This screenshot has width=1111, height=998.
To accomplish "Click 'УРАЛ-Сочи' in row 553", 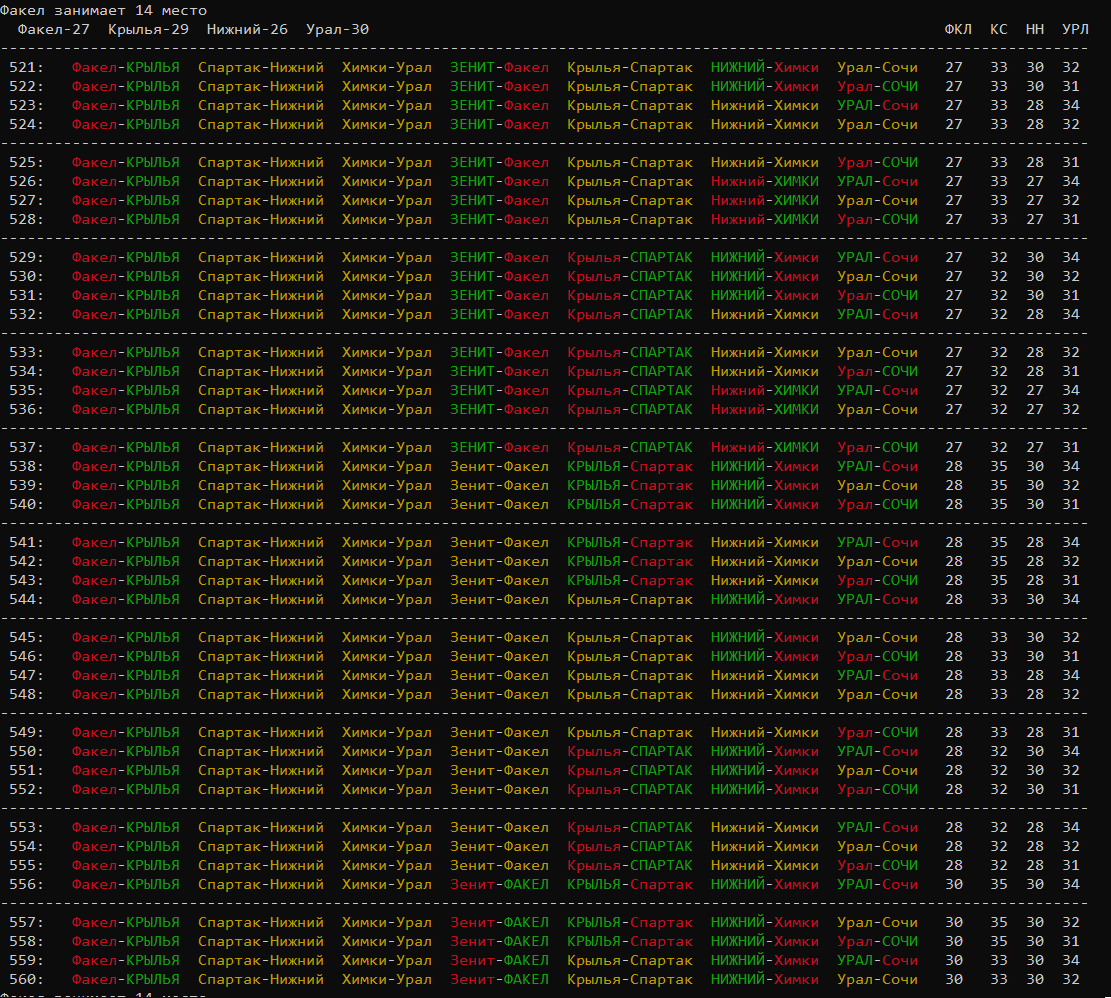I will (x=877, y=828).
